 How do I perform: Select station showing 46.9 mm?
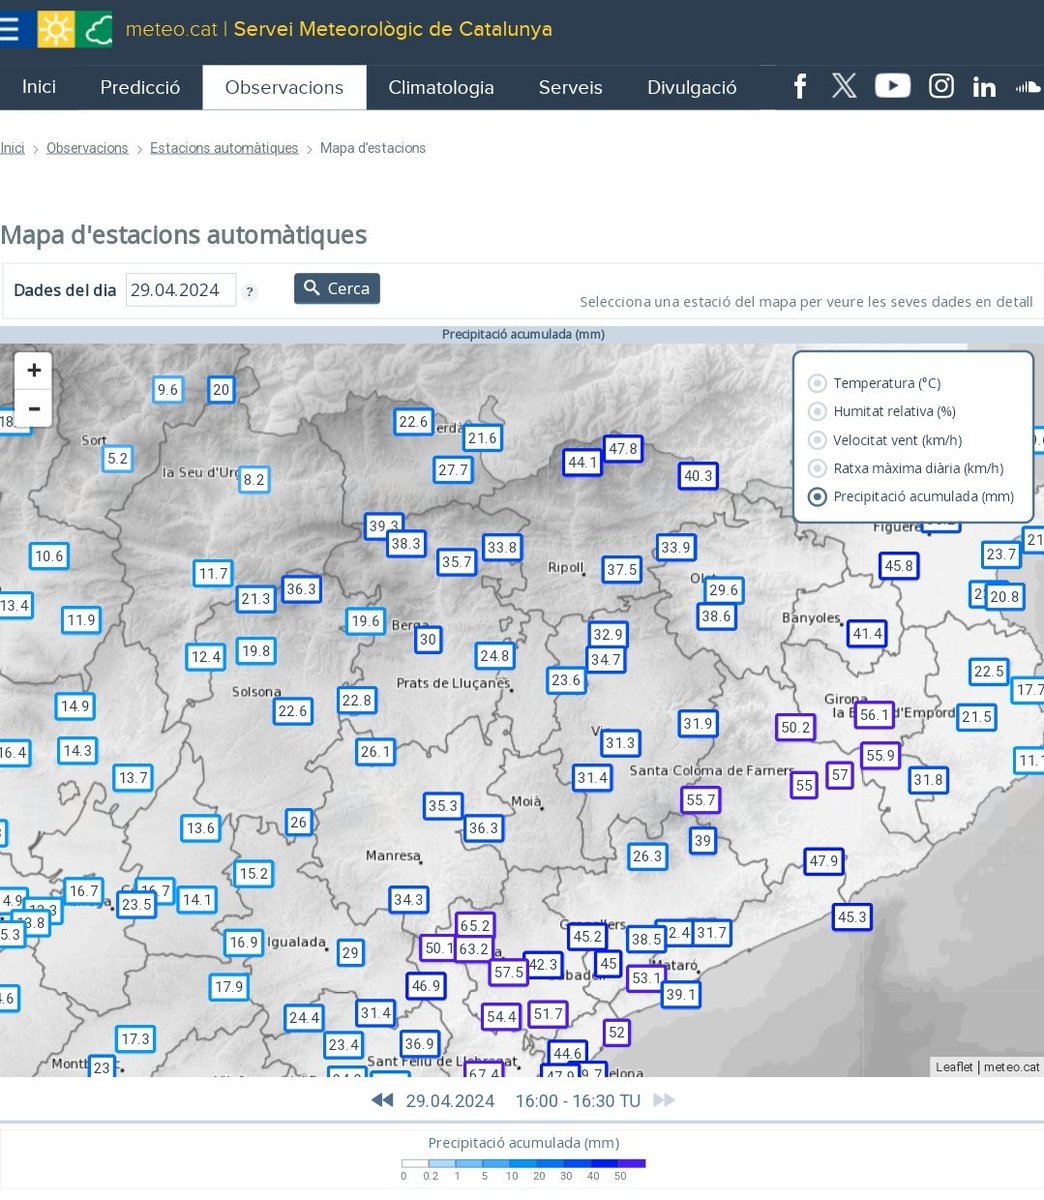pos(426,986)
